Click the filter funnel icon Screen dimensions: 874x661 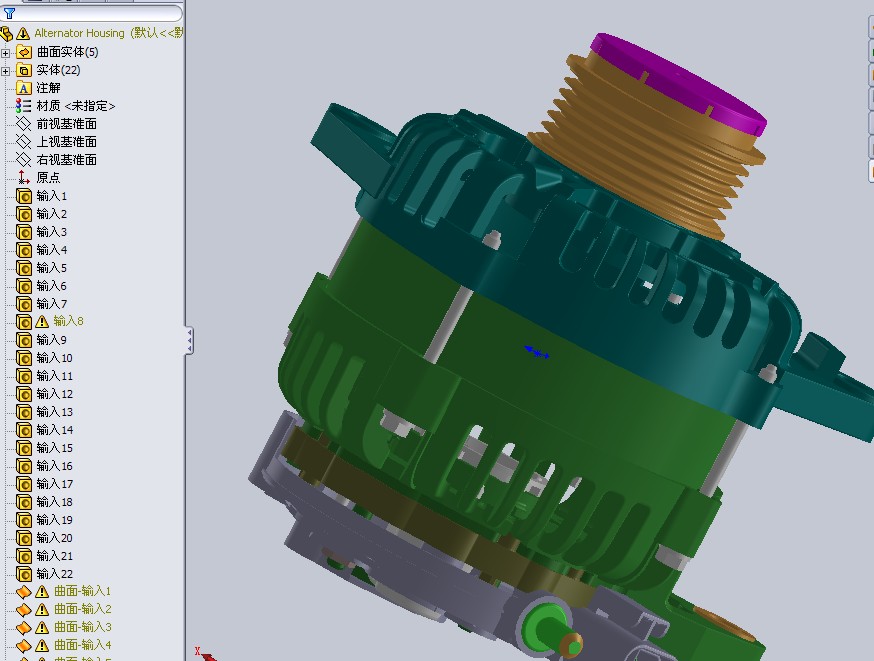click(9, 13)
